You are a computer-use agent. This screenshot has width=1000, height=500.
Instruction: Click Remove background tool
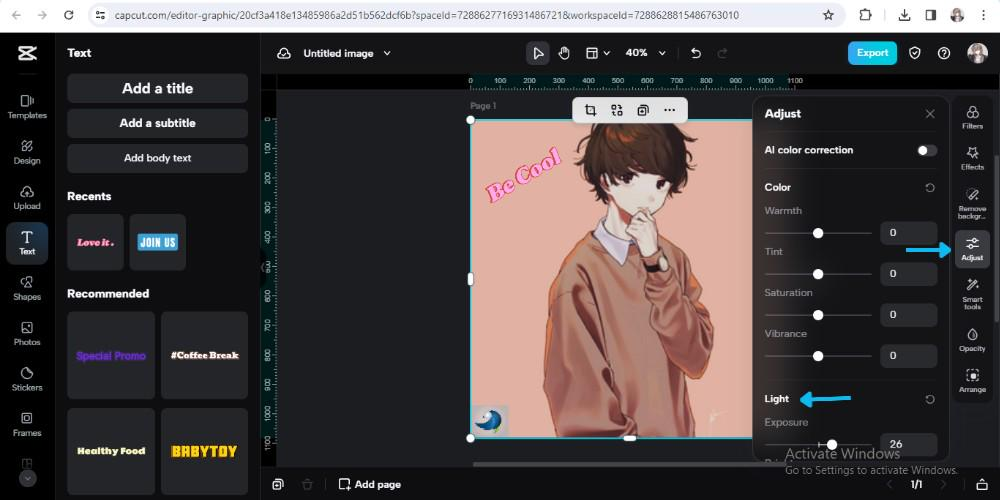click(972, 203)
